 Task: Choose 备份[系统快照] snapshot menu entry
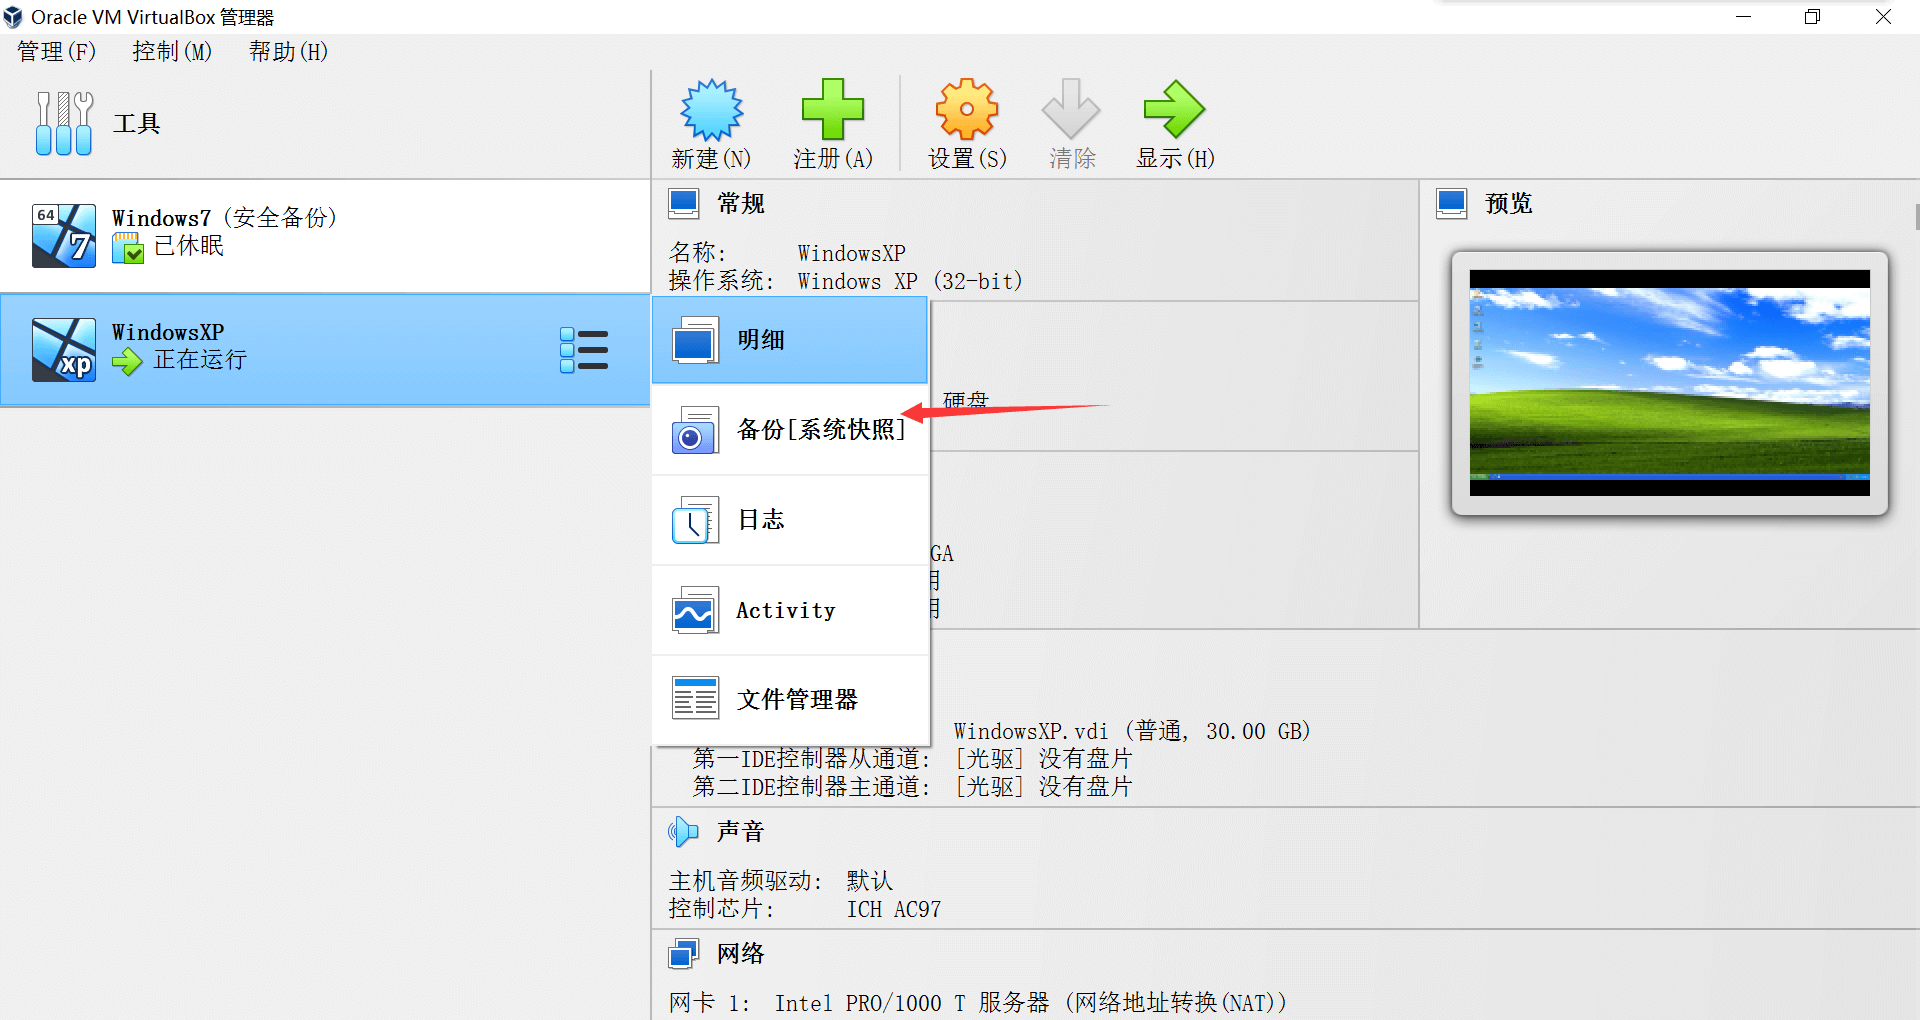790,430
